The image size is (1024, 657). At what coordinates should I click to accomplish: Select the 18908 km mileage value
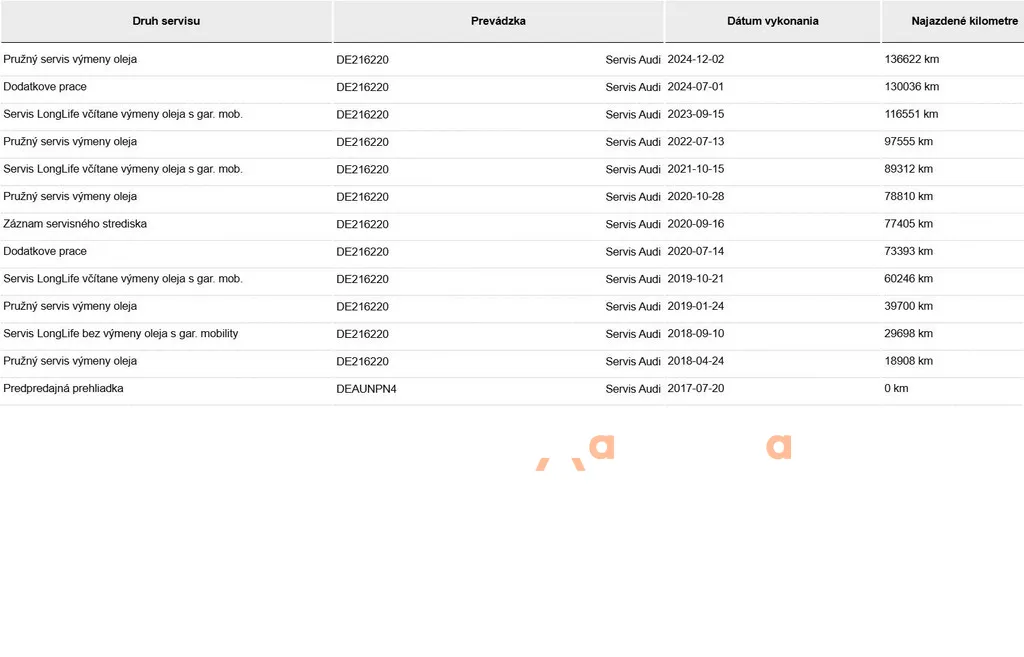click(908, 361)
